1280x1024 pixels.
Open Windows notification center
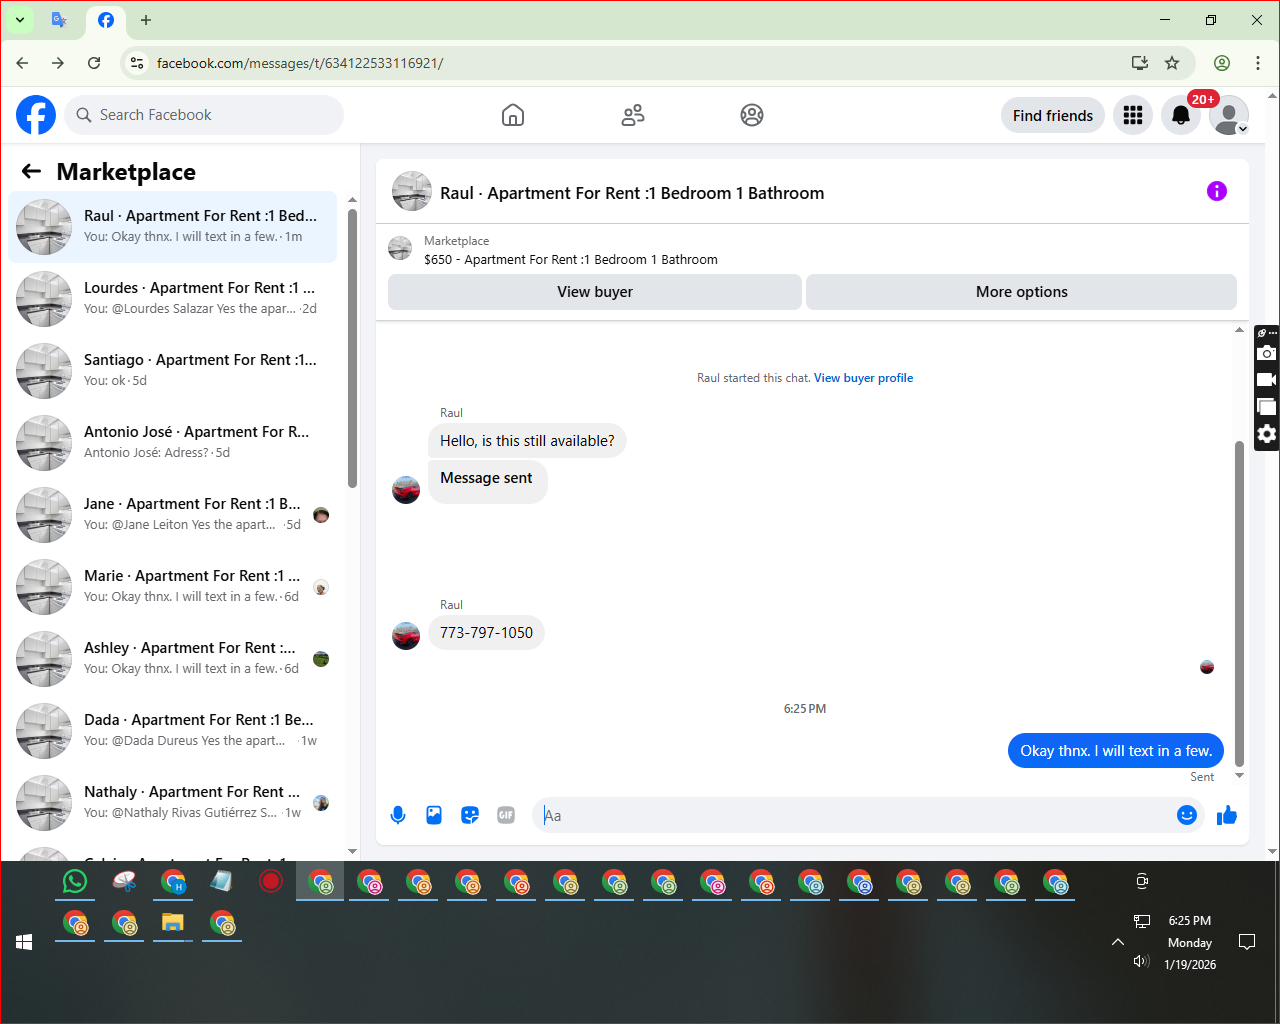click(x=1247, y=942)
